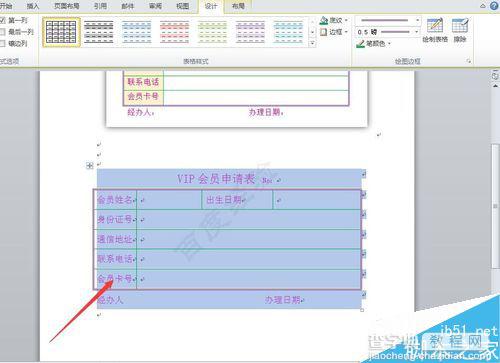Screen dimensions: 500x363
Task: Switch to the 布局 table Layout tab
Action: click(238, 6)
